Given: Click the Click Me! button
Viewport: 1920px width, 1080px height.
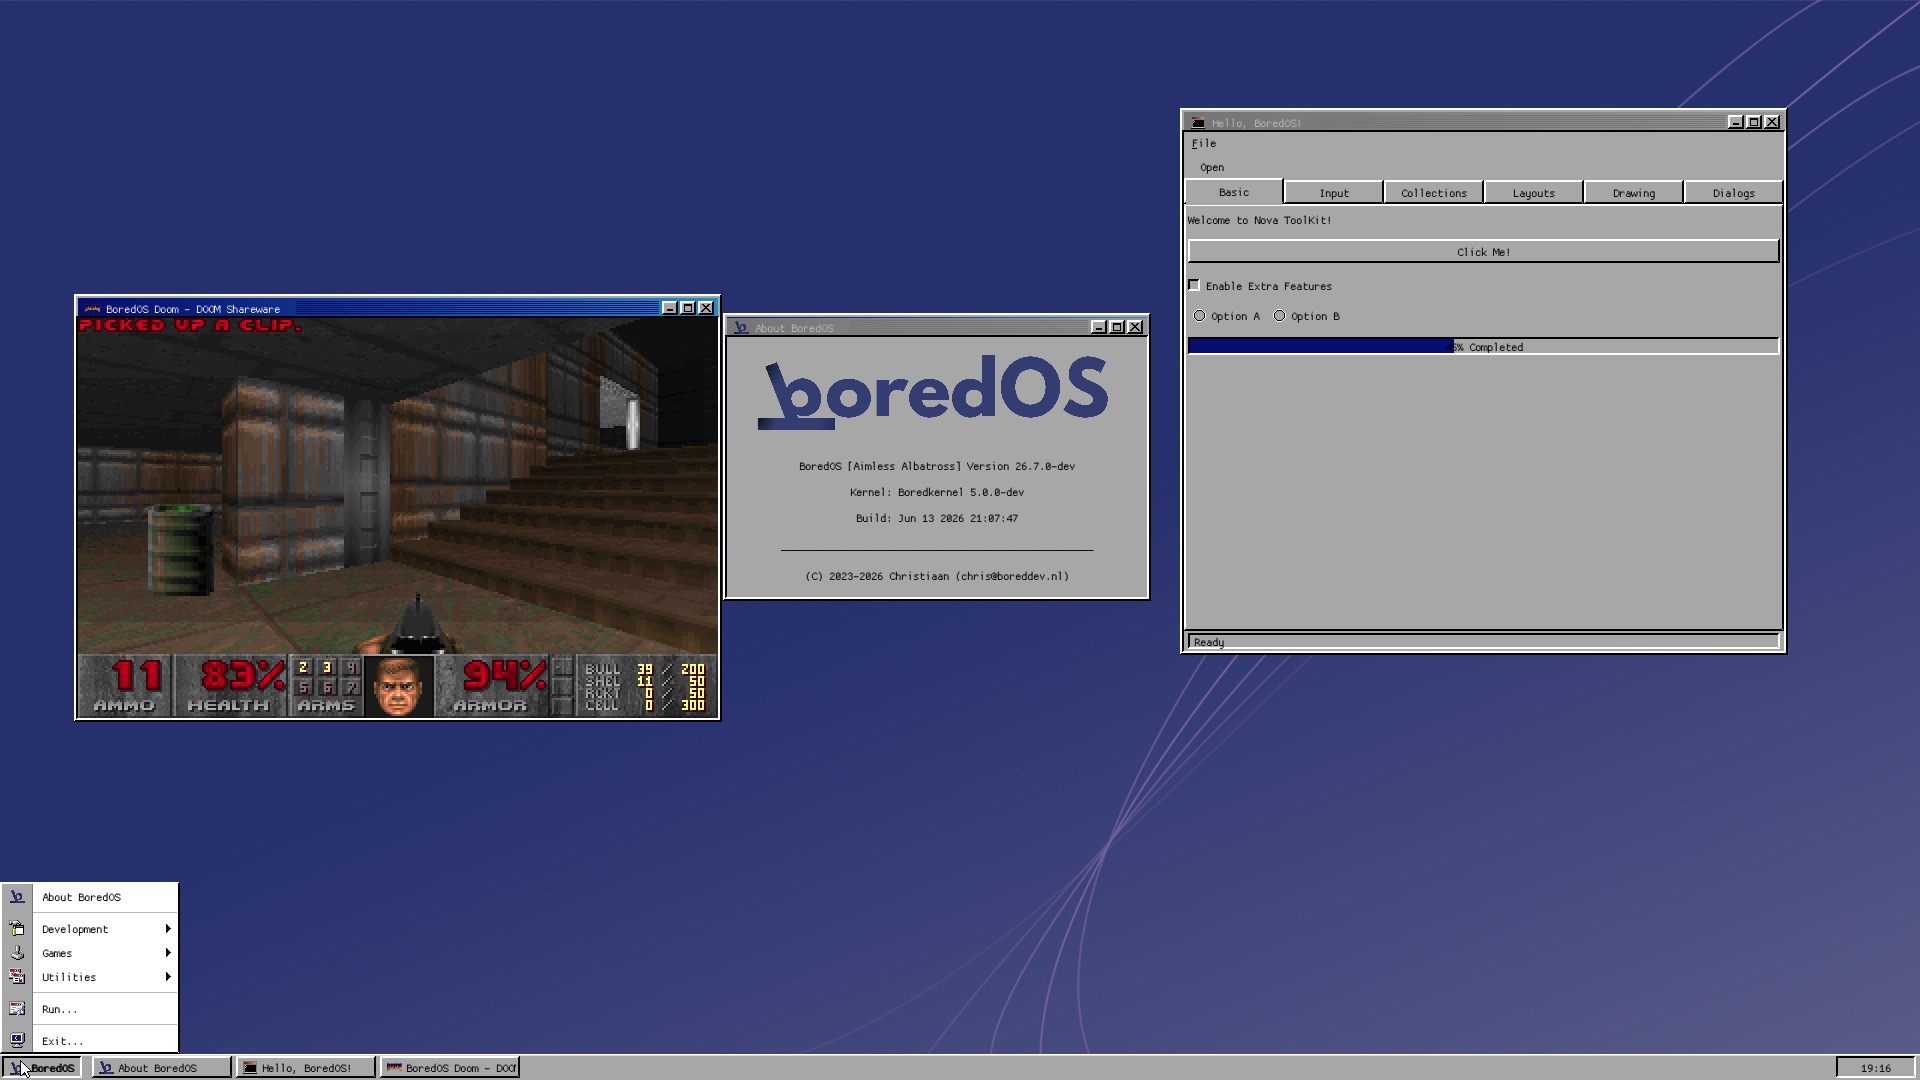Looking at the screenshot, I should click(1484, 251).
